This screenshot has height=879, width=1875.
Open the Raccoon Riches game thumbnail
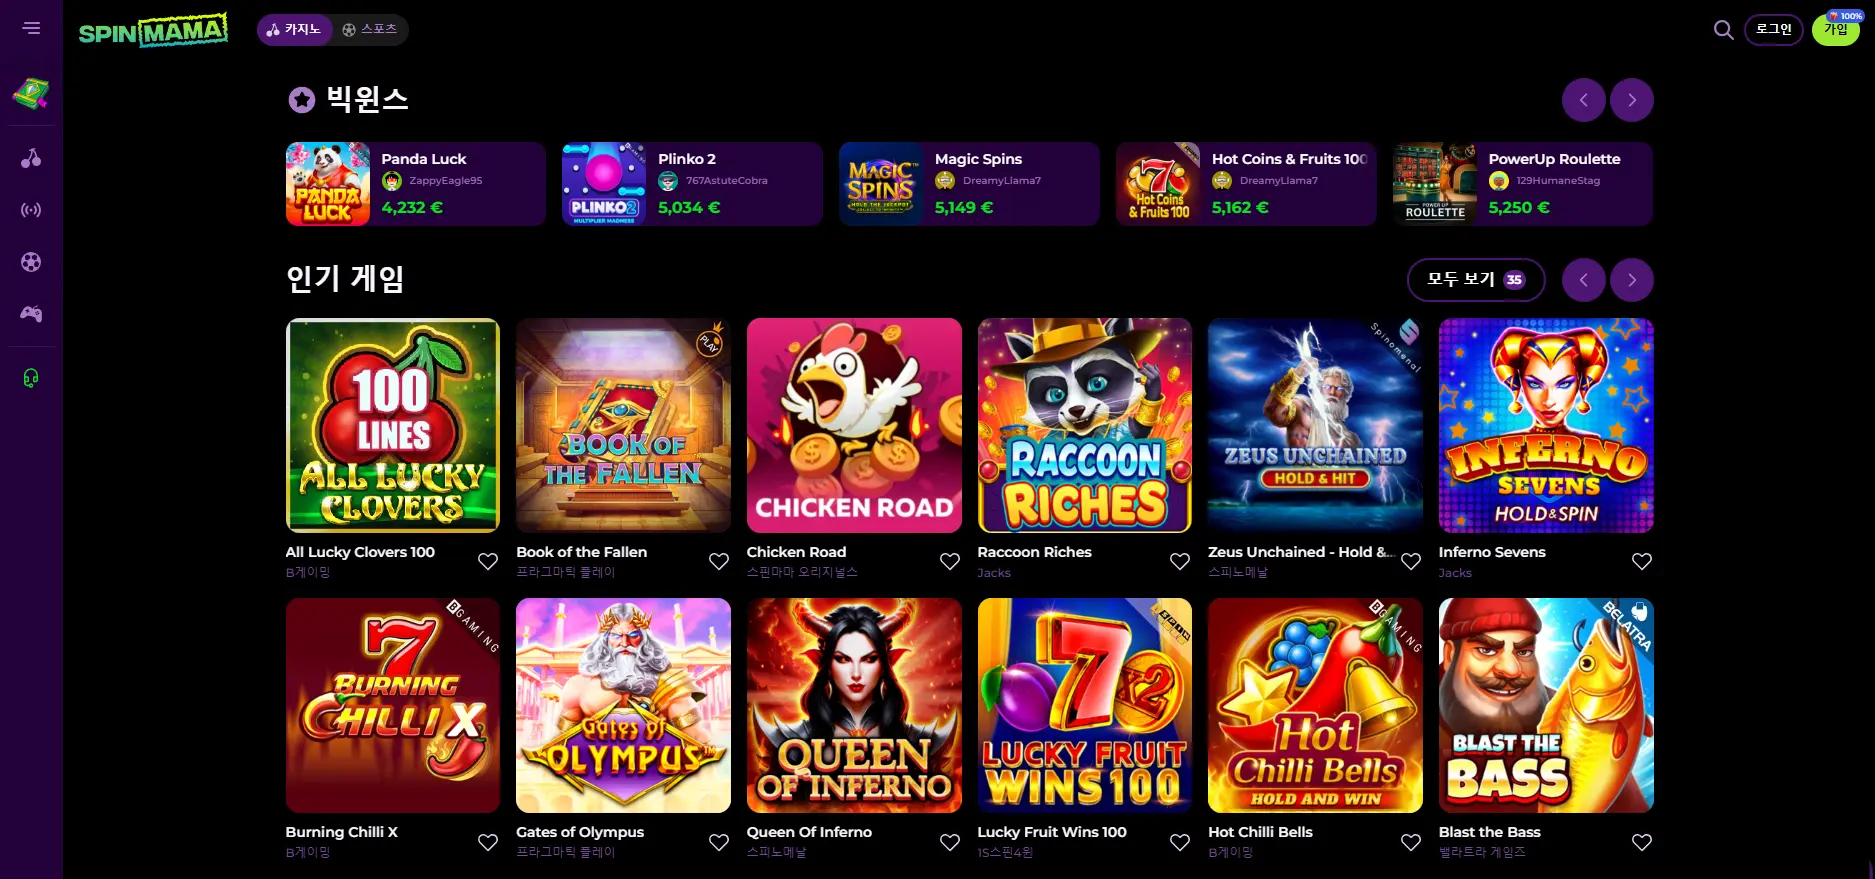(1085, 426)
